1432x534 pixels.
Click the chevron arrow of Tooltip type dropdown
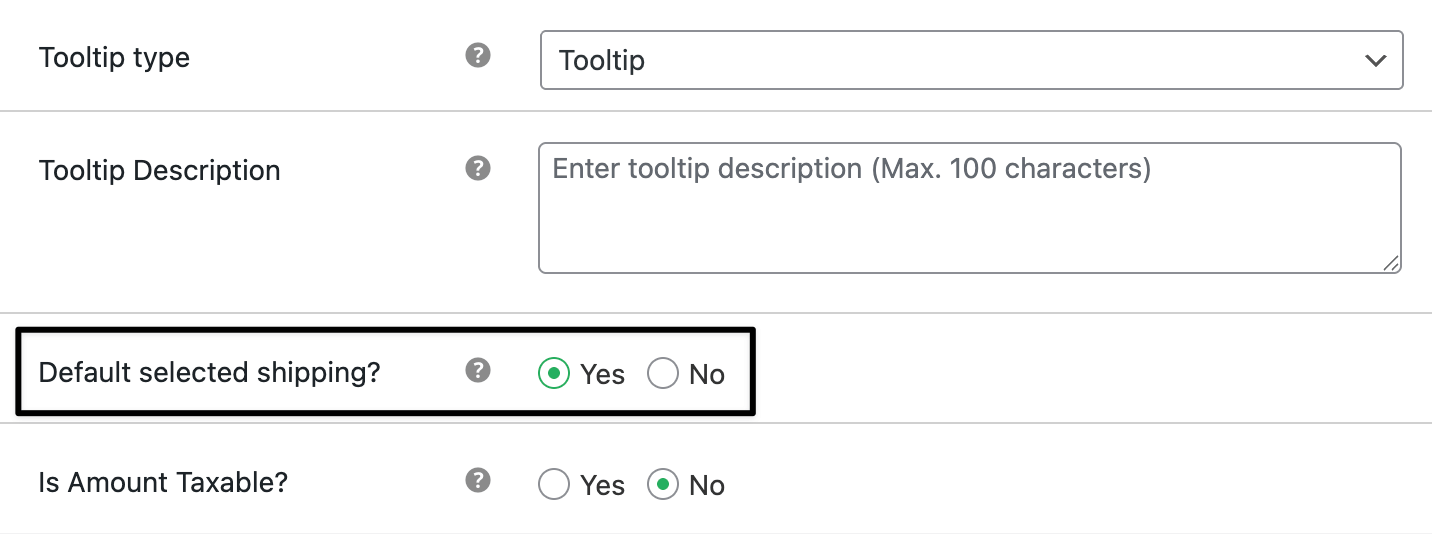tap(1375, 60)
